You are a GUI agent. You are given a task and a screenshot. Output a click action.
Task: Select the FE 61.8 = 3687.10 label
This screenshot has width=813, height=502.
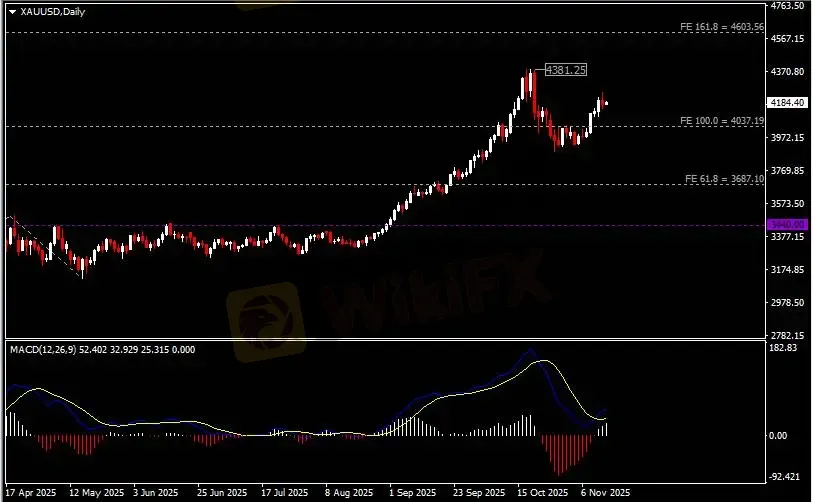pos(724,179)
